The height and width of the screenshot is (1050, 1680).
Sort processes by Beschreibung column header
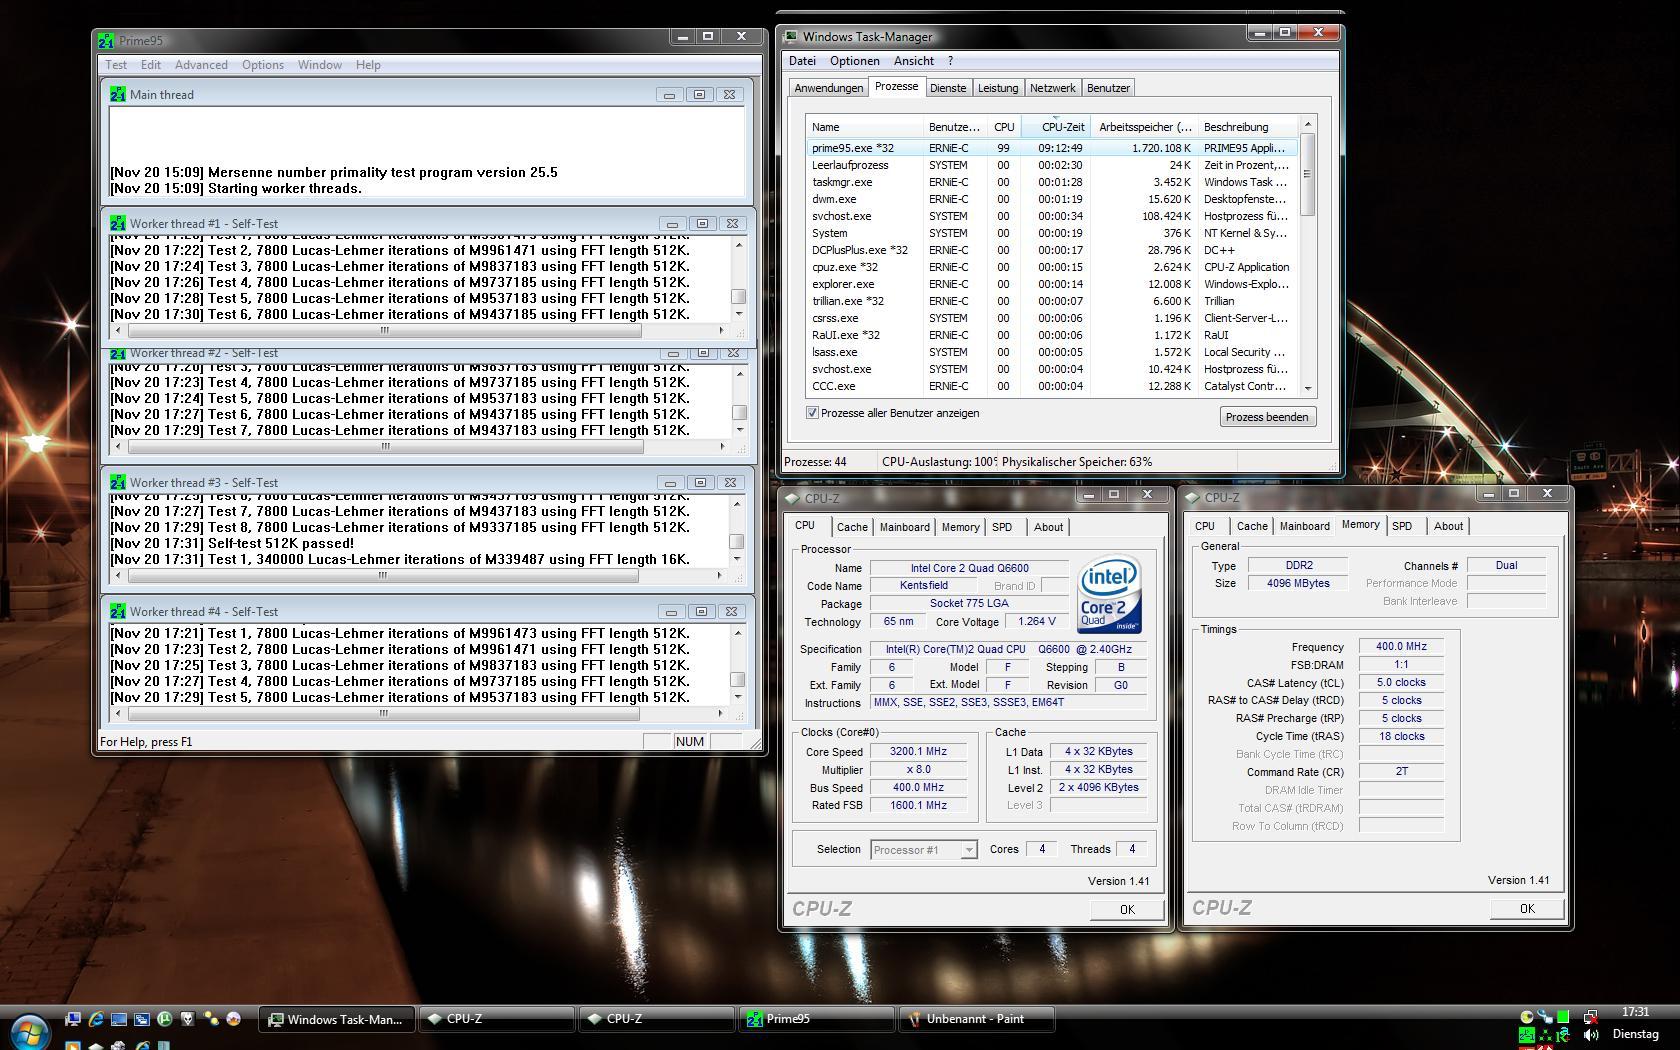tap(1248, 127)
